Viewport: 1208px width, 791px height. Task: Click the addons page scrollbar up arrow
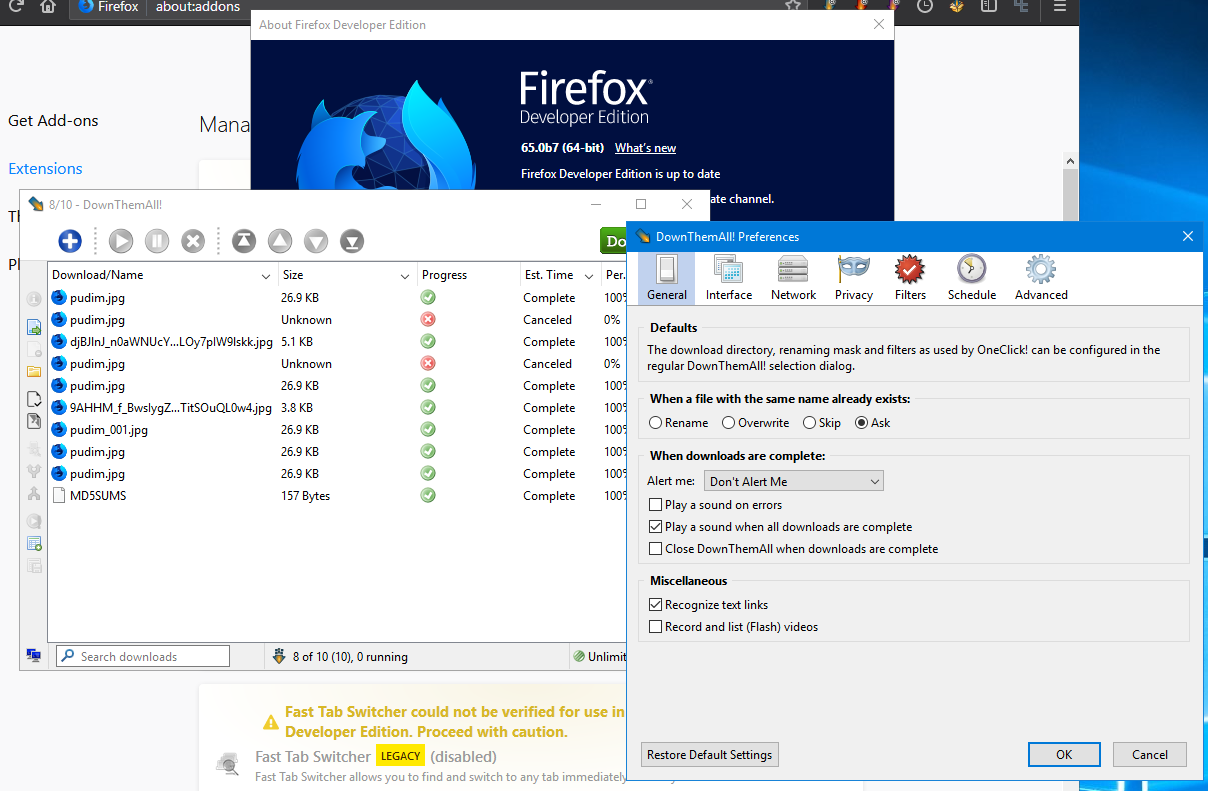[x=1069, y=161]
